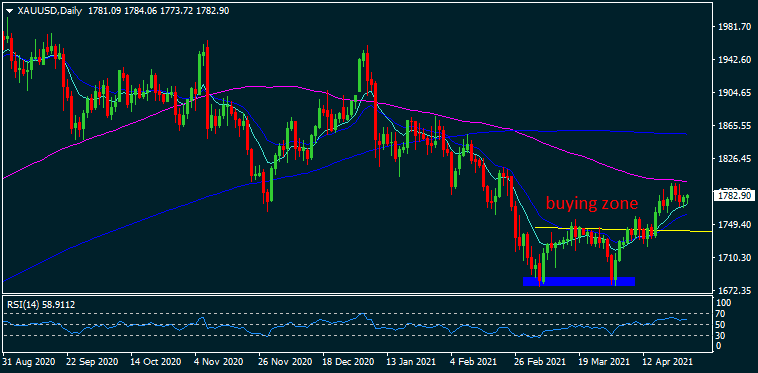This screenshot has width=758, height=373.
Task: Click the RSI scale value 0
Action: [x=719, y=346]
